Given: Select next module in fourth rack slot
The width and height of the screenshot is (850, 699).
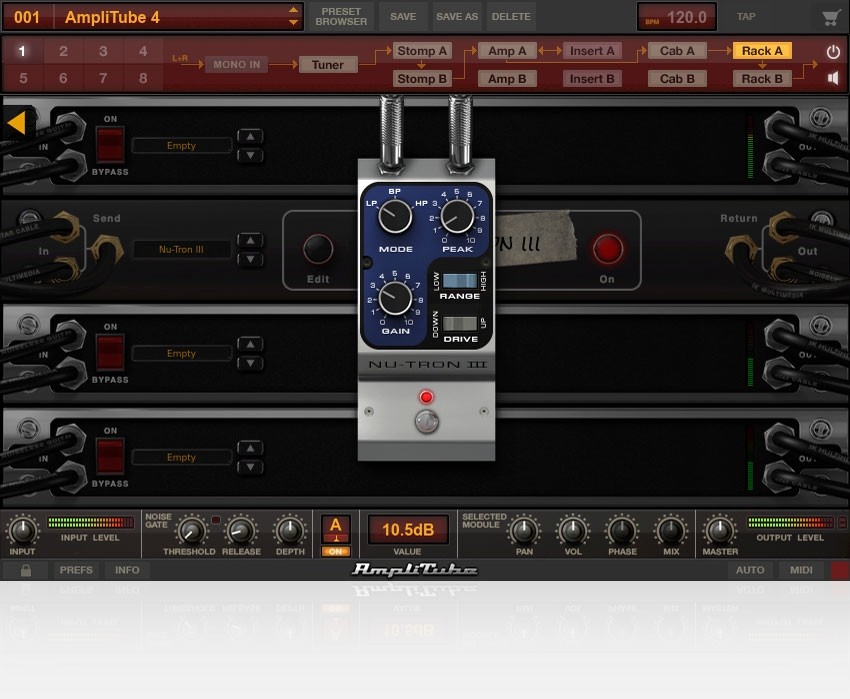Looking at the screenshot, I should click(250, 467).
